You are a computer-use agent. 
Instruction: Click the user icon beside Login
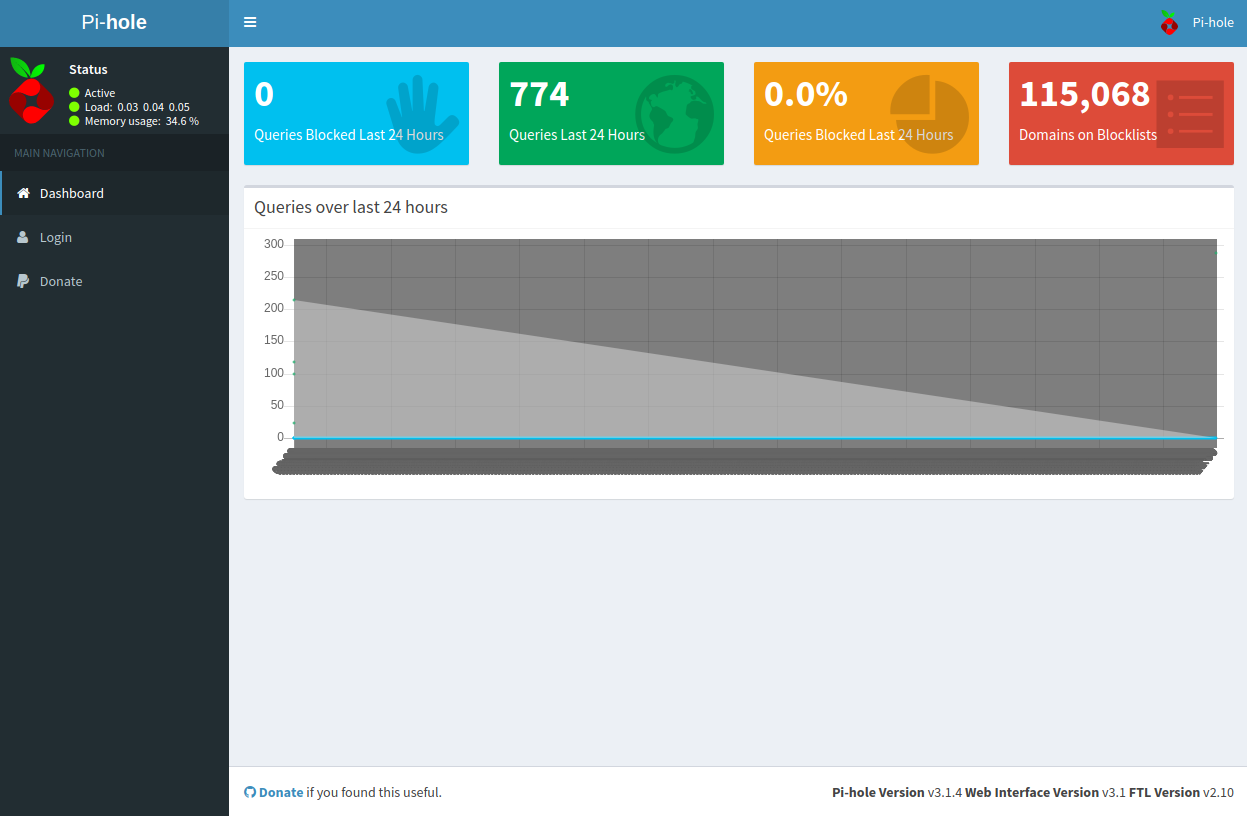click(23, 237)
